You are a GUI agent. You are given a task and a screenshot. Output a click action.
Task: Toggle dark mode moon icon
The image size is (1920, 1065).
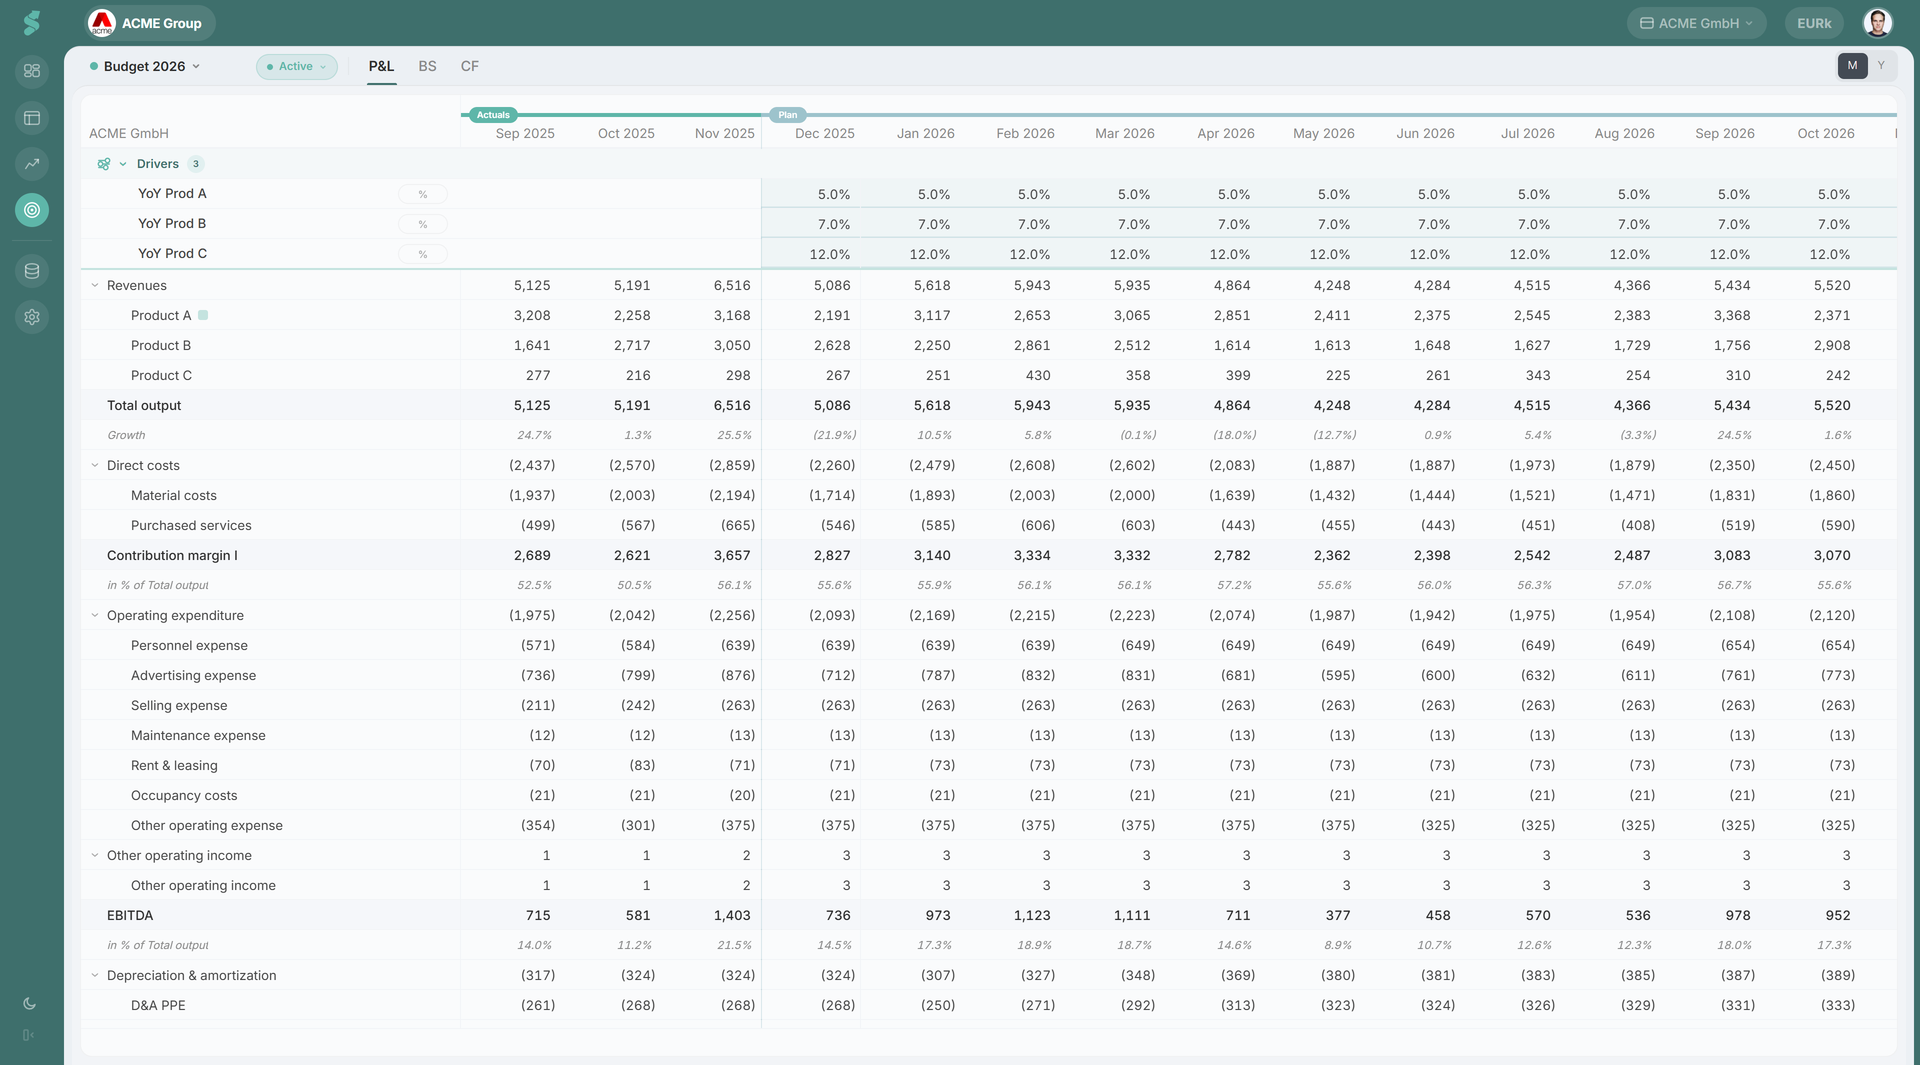29,1004
